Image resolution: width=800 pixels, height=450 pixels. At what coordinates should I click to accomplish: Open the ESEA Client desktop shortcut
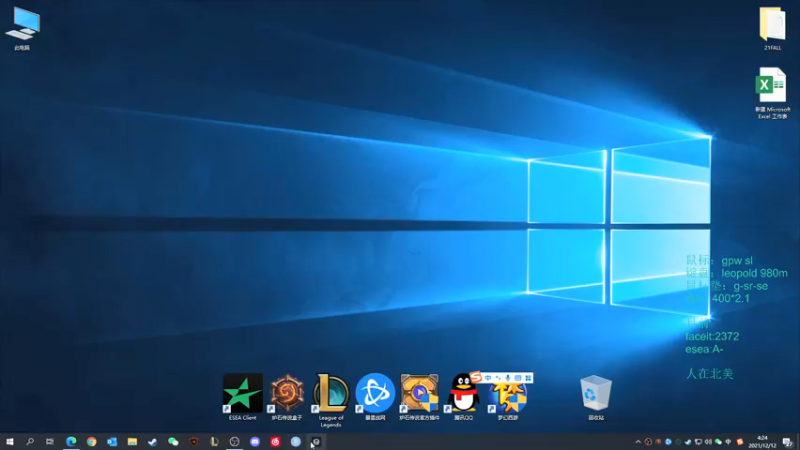pyautogui.click(x=243, y=397)
